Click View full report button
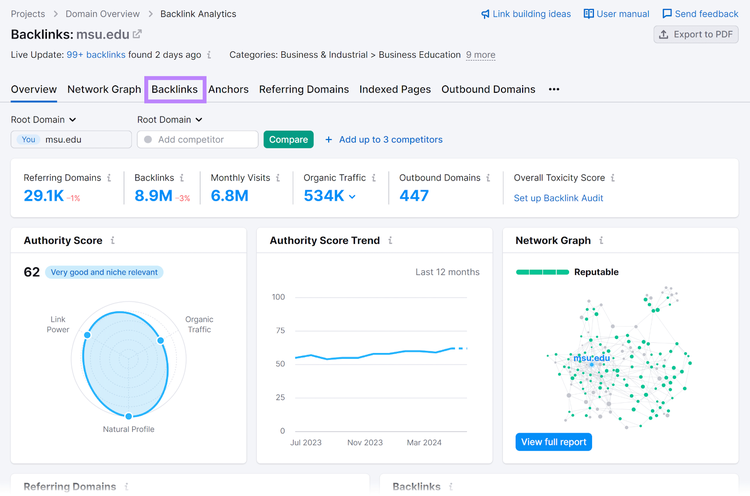 [553, 442]
